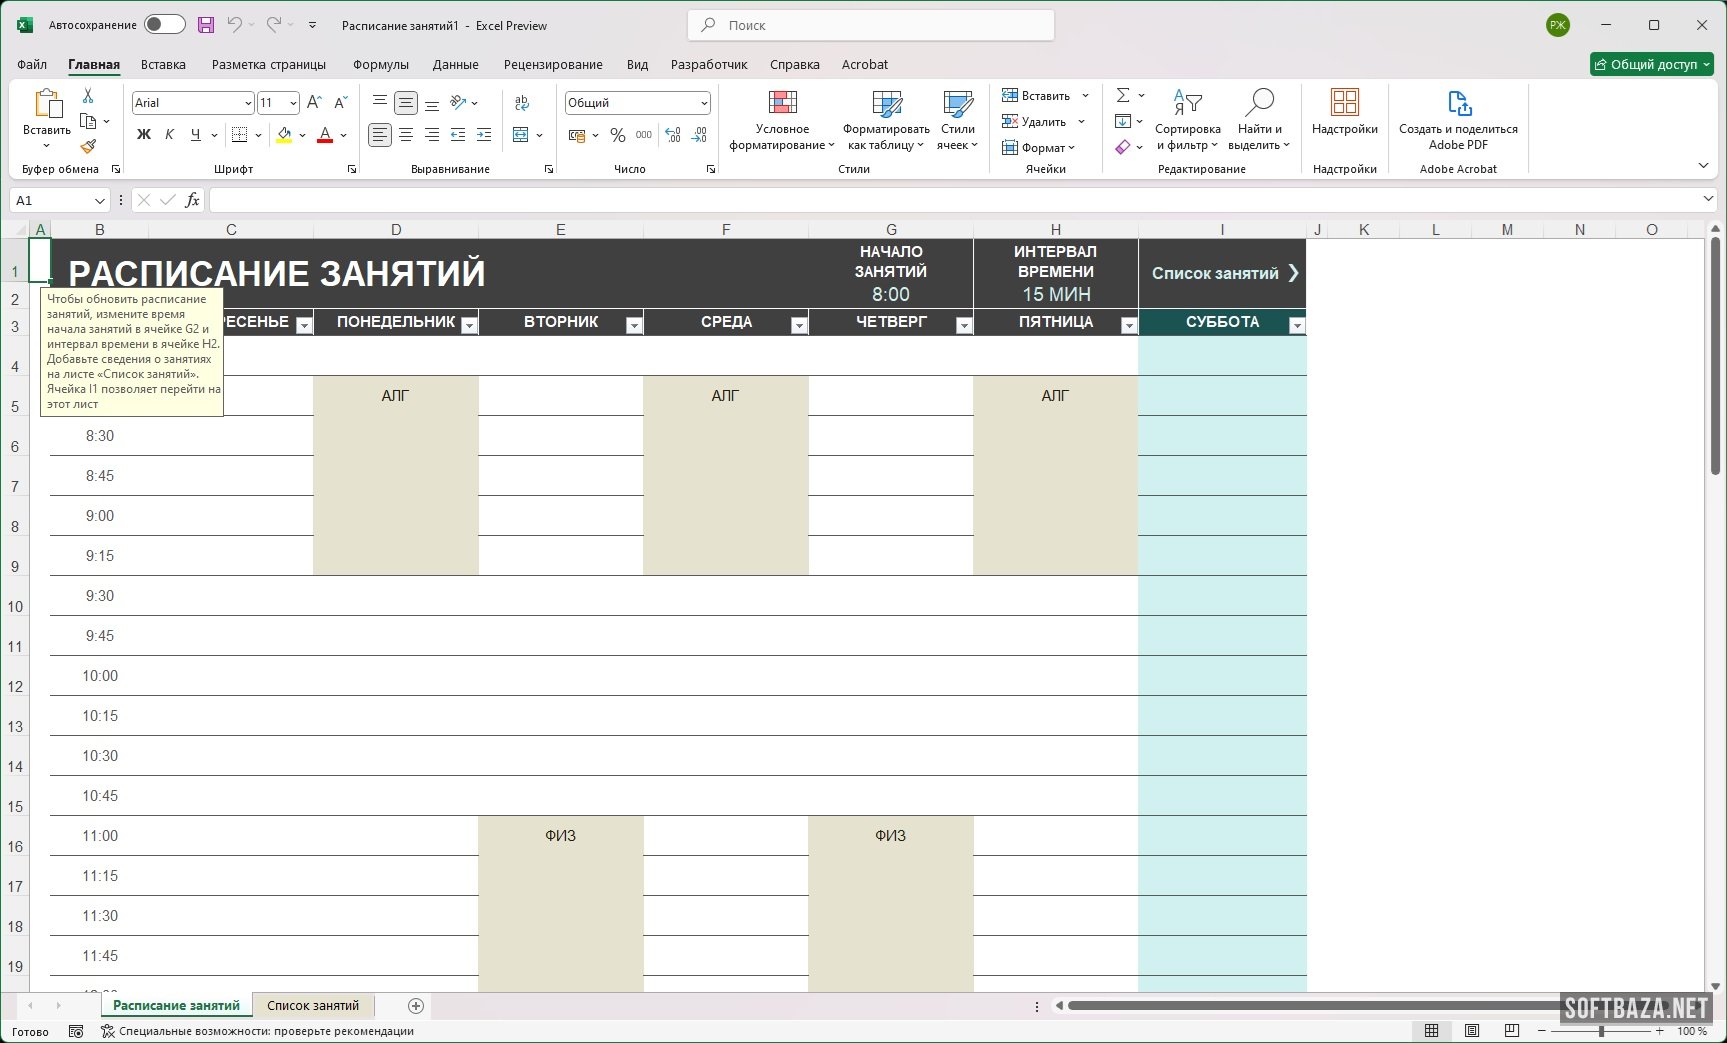Switch to the Список занятий sheet tab

(x=313, y=1005)
